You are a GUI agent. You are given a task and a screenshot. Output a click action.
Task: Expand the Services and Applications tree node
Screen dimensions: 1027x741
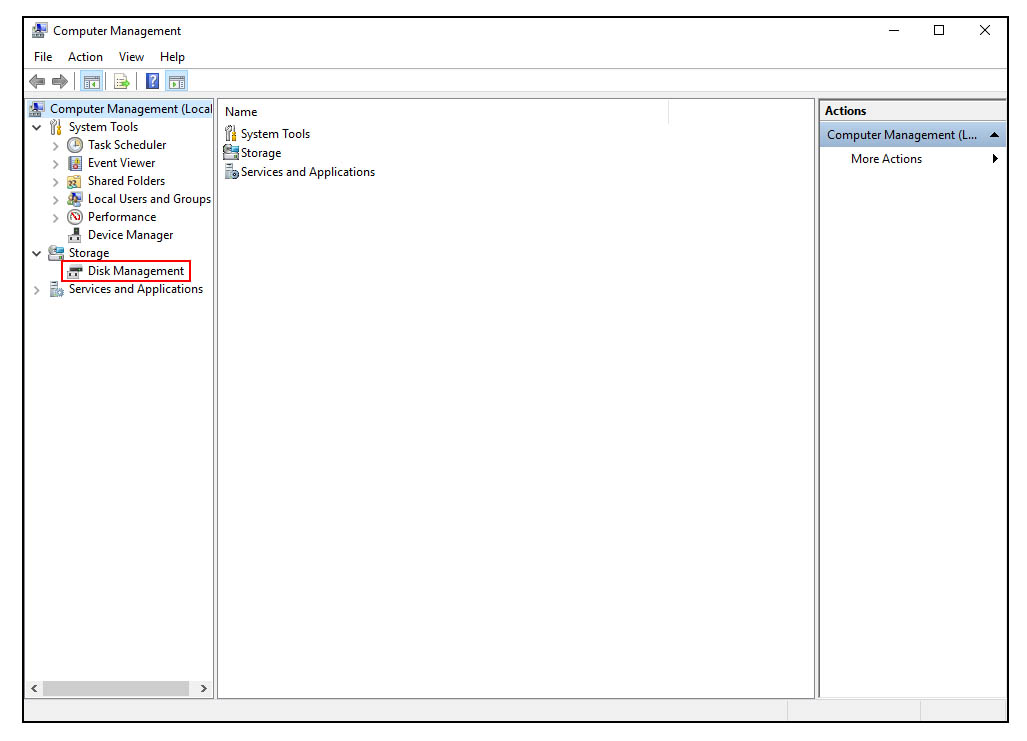(x=37, y=290)
